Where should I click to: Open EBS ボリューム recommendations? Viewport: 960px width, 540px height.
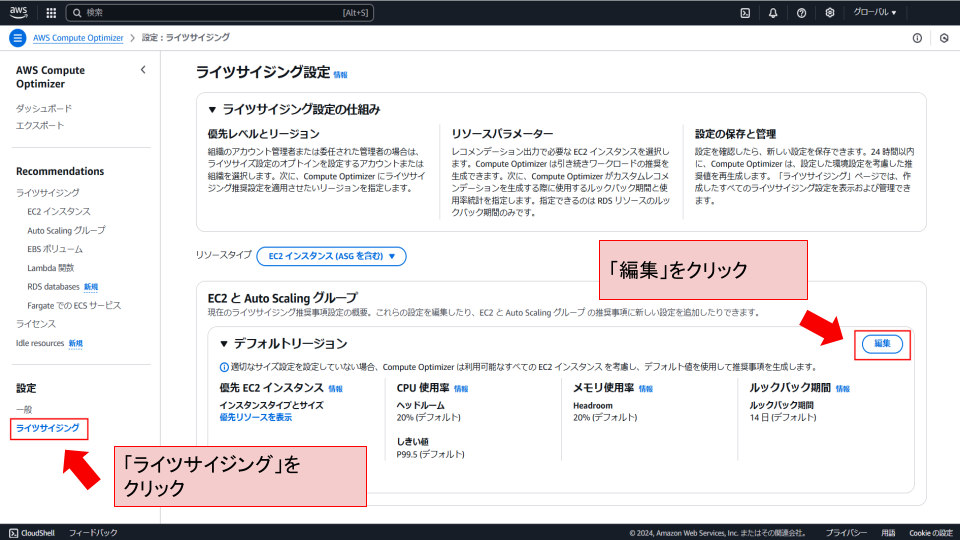click(x=54, y=249)
